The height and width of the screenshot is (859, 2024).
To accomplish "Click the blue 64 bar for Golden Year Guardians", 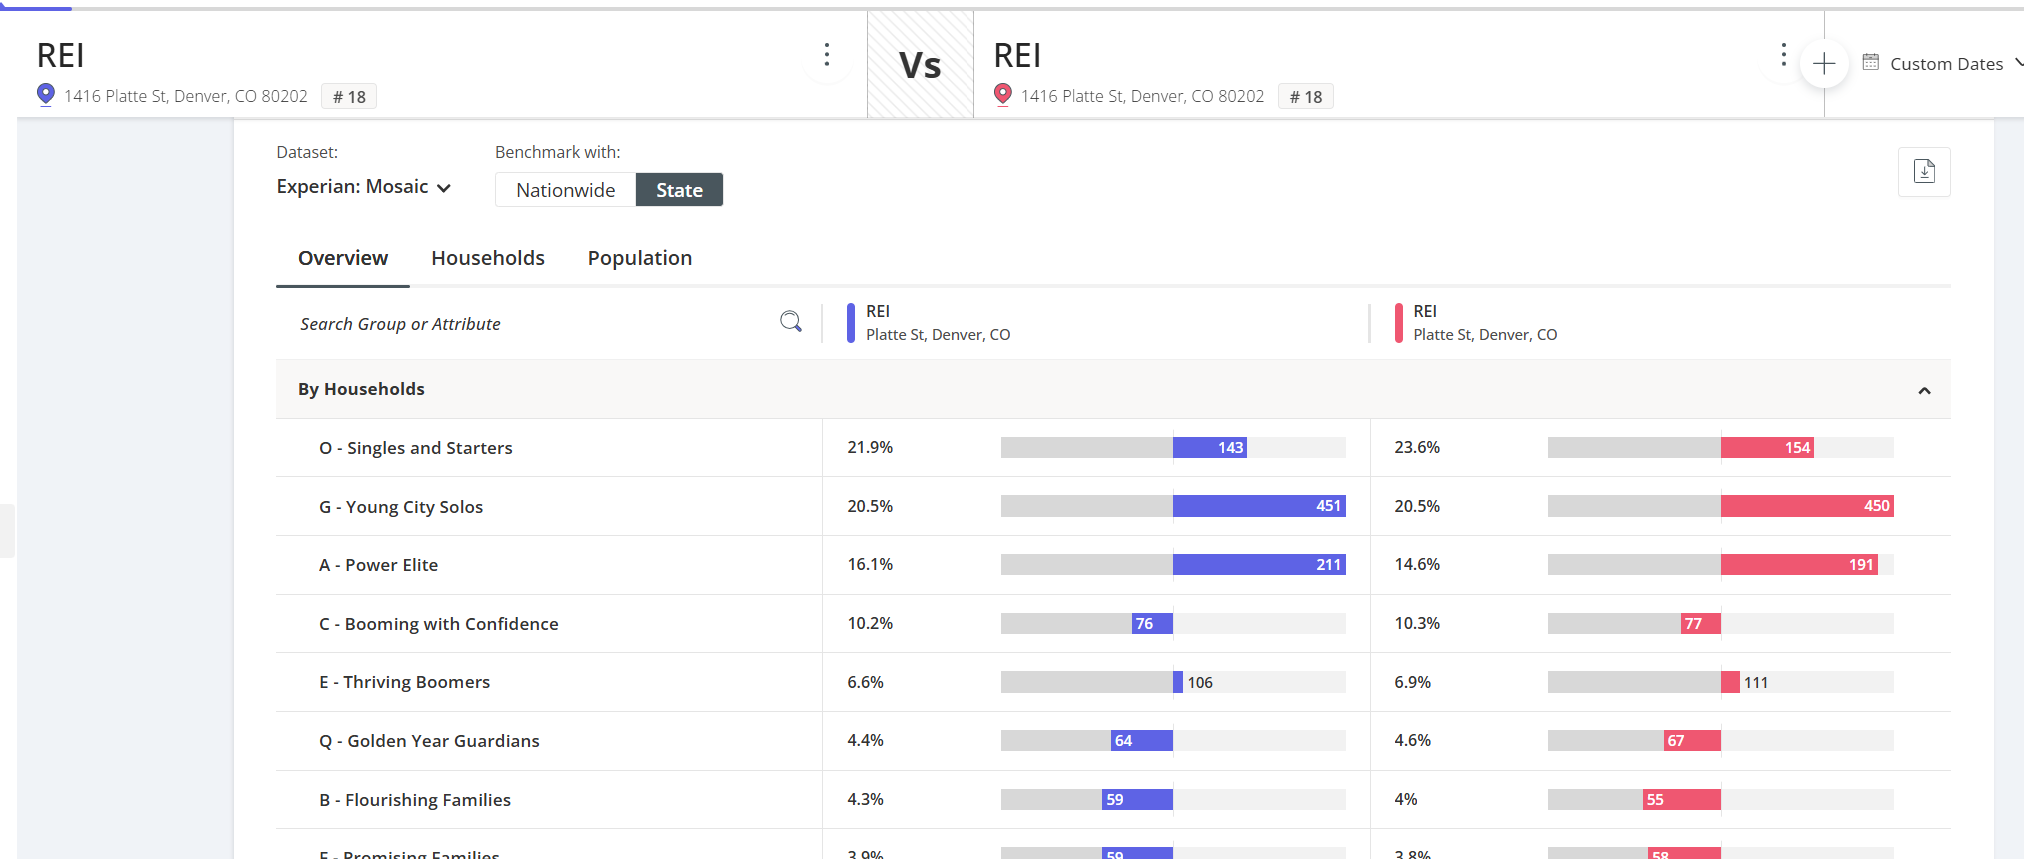I will point(1142,741).
